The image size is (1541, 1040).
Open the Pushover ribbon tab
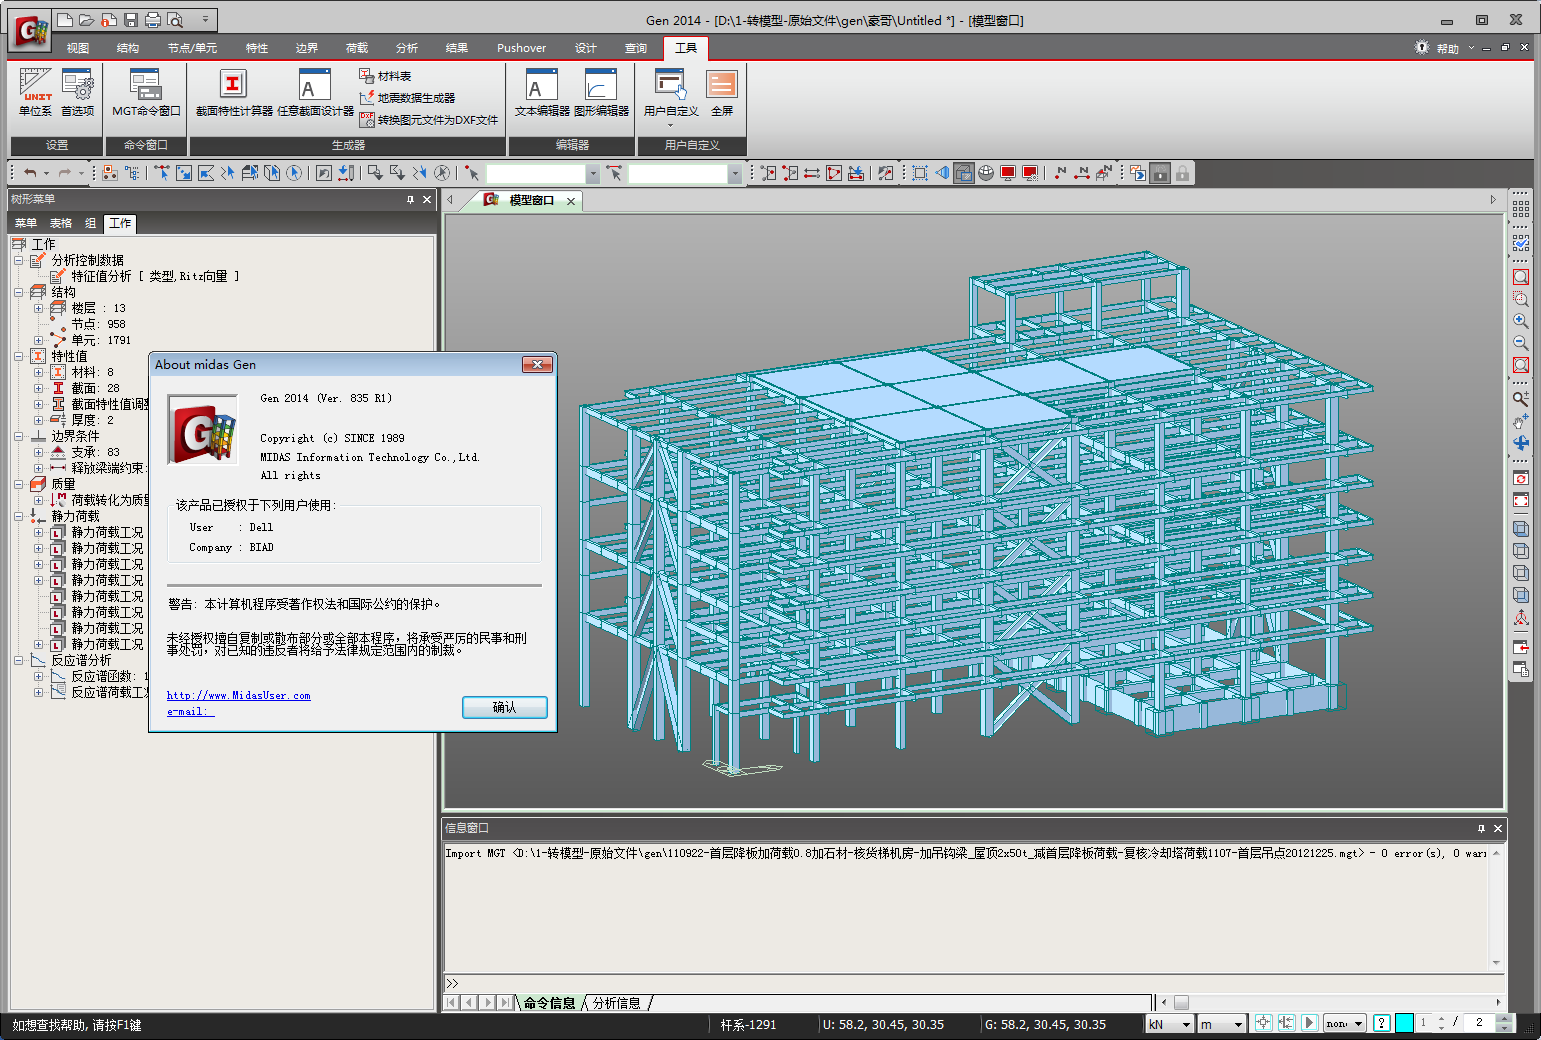(522, 48)
